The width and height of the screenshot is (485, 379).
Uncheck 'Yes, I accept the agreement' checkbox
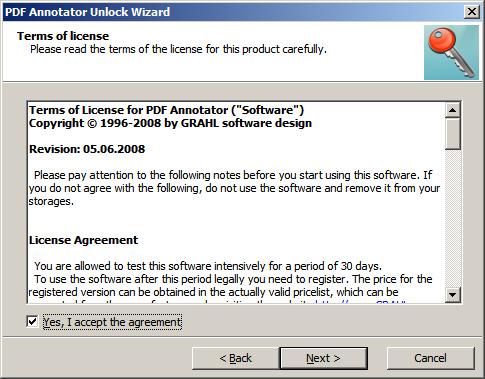(32, 322)
